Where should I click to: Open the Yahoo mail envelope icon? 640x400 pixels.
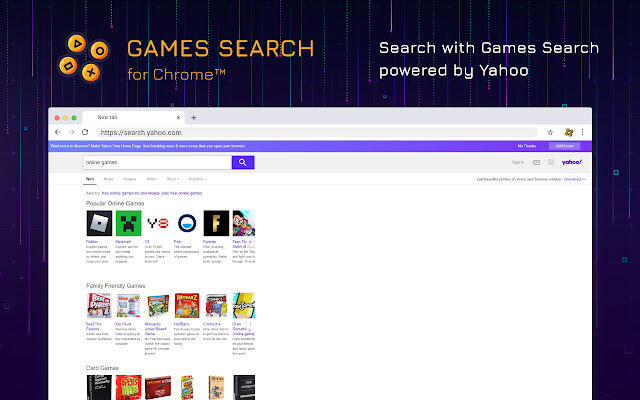point(536,162)
